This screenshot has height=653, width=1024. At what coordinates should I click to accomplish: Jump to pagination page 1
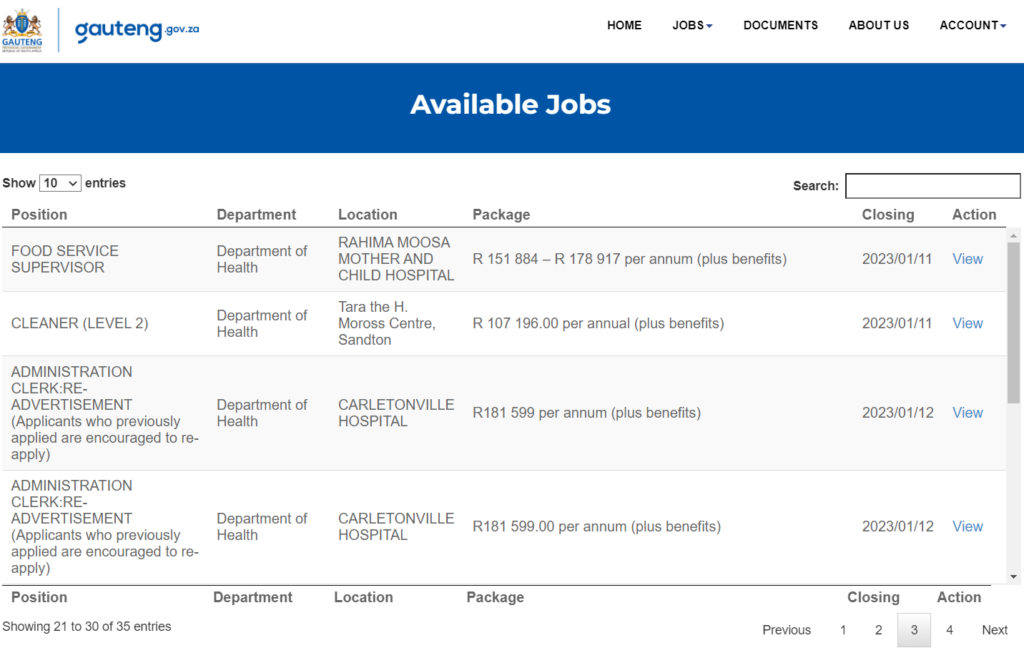coord(843,630)
